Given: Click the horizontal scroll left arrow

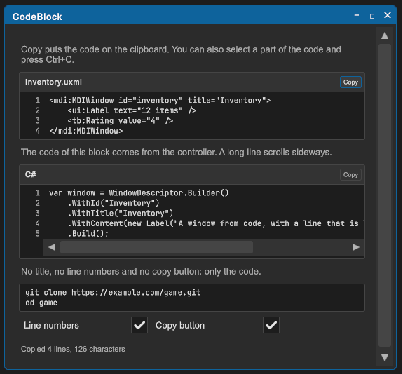Looking at the screenshot, I should coord(51,247).
